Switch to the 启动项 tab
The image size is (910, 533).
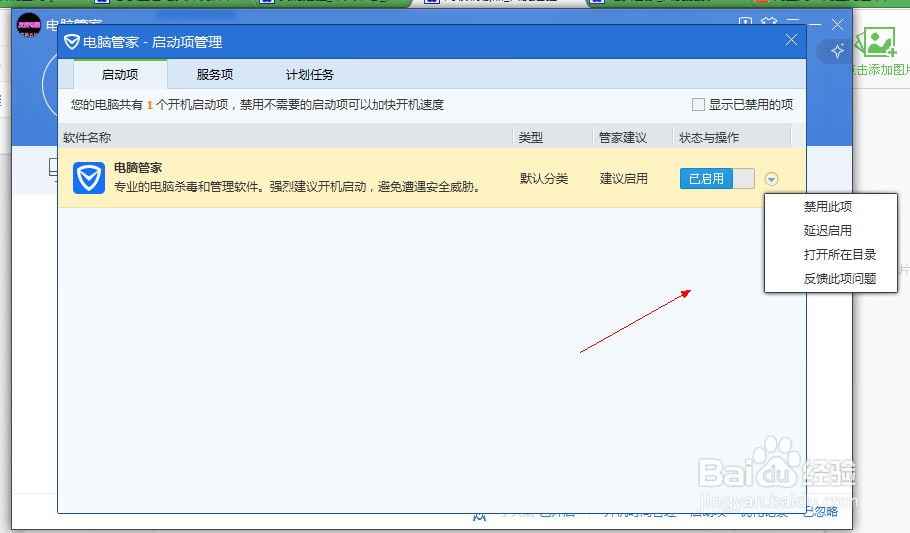tap(120, 74)
